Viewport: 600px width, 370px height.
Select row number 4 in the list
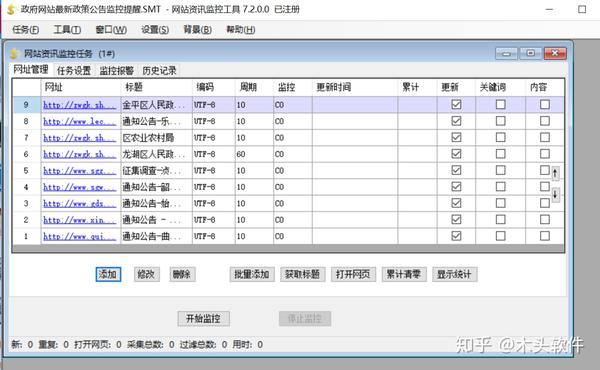(x=26, y=187)
